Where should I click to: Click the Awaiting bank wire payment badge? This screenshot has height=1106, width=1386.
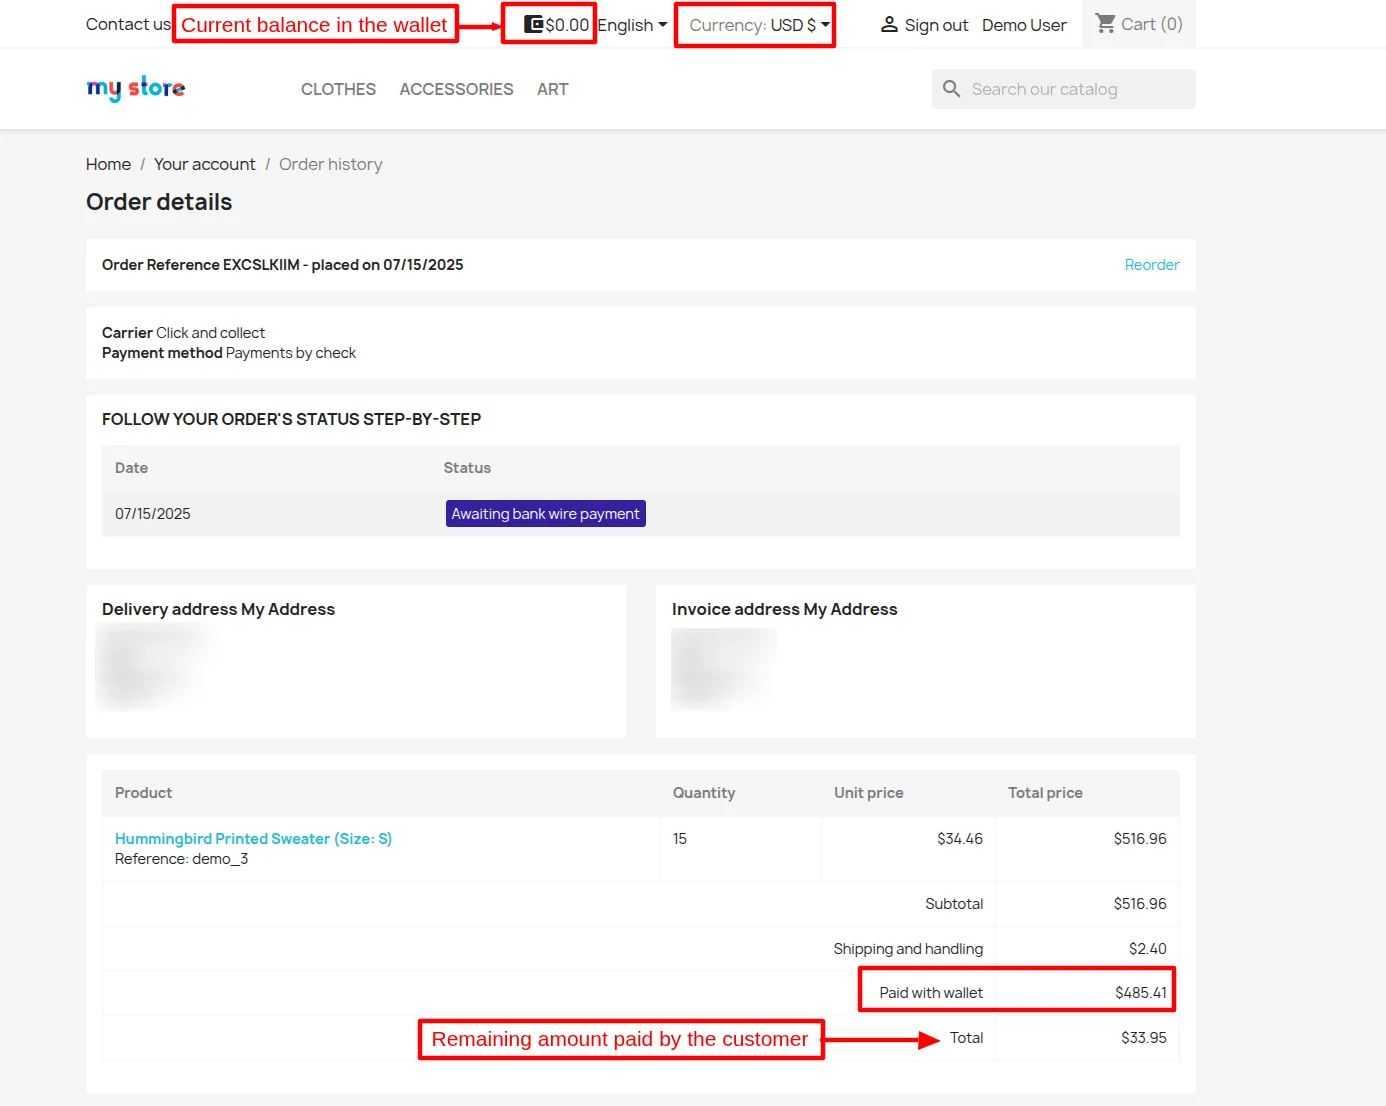[545, 513]
